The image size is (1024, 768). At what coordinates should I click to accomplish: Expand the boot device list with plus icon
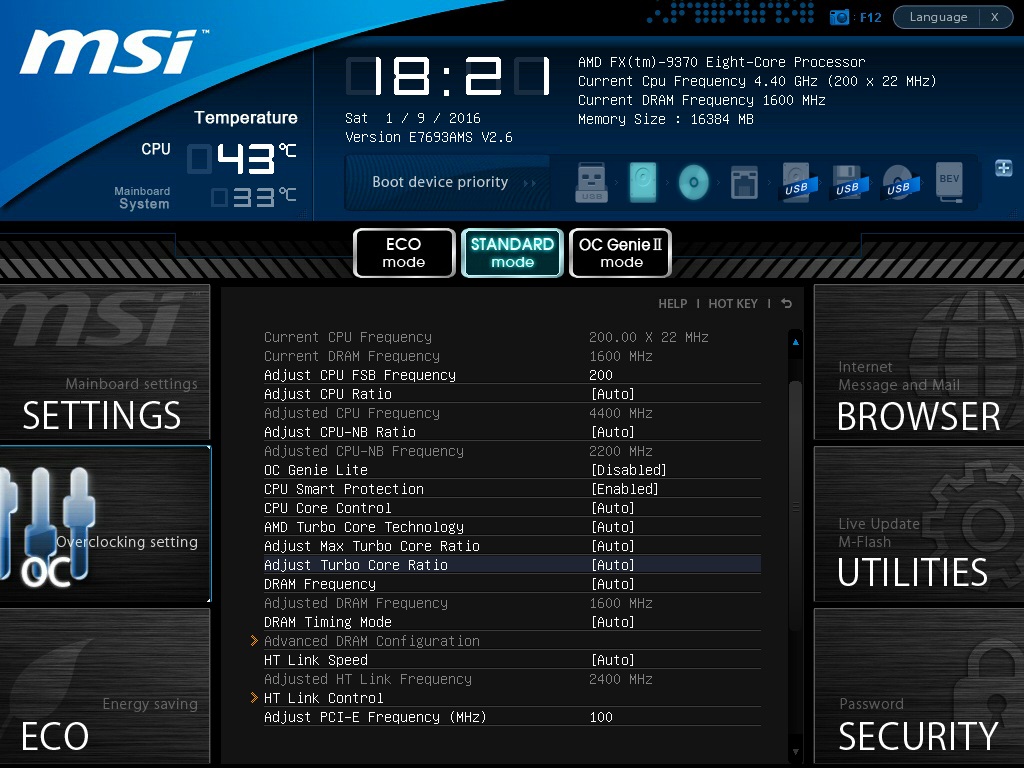click(1004, 168)
